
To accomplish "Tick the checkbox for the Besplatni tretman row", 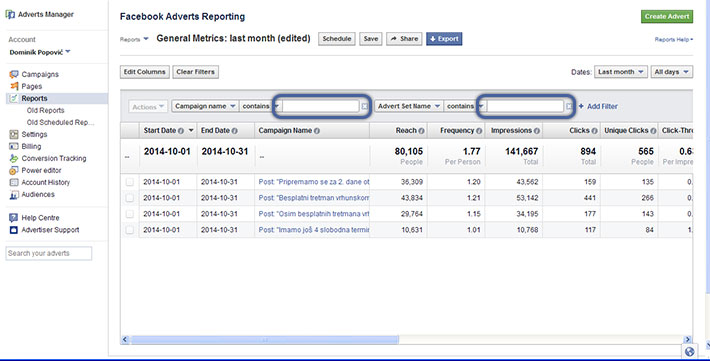I will (130, 198).
